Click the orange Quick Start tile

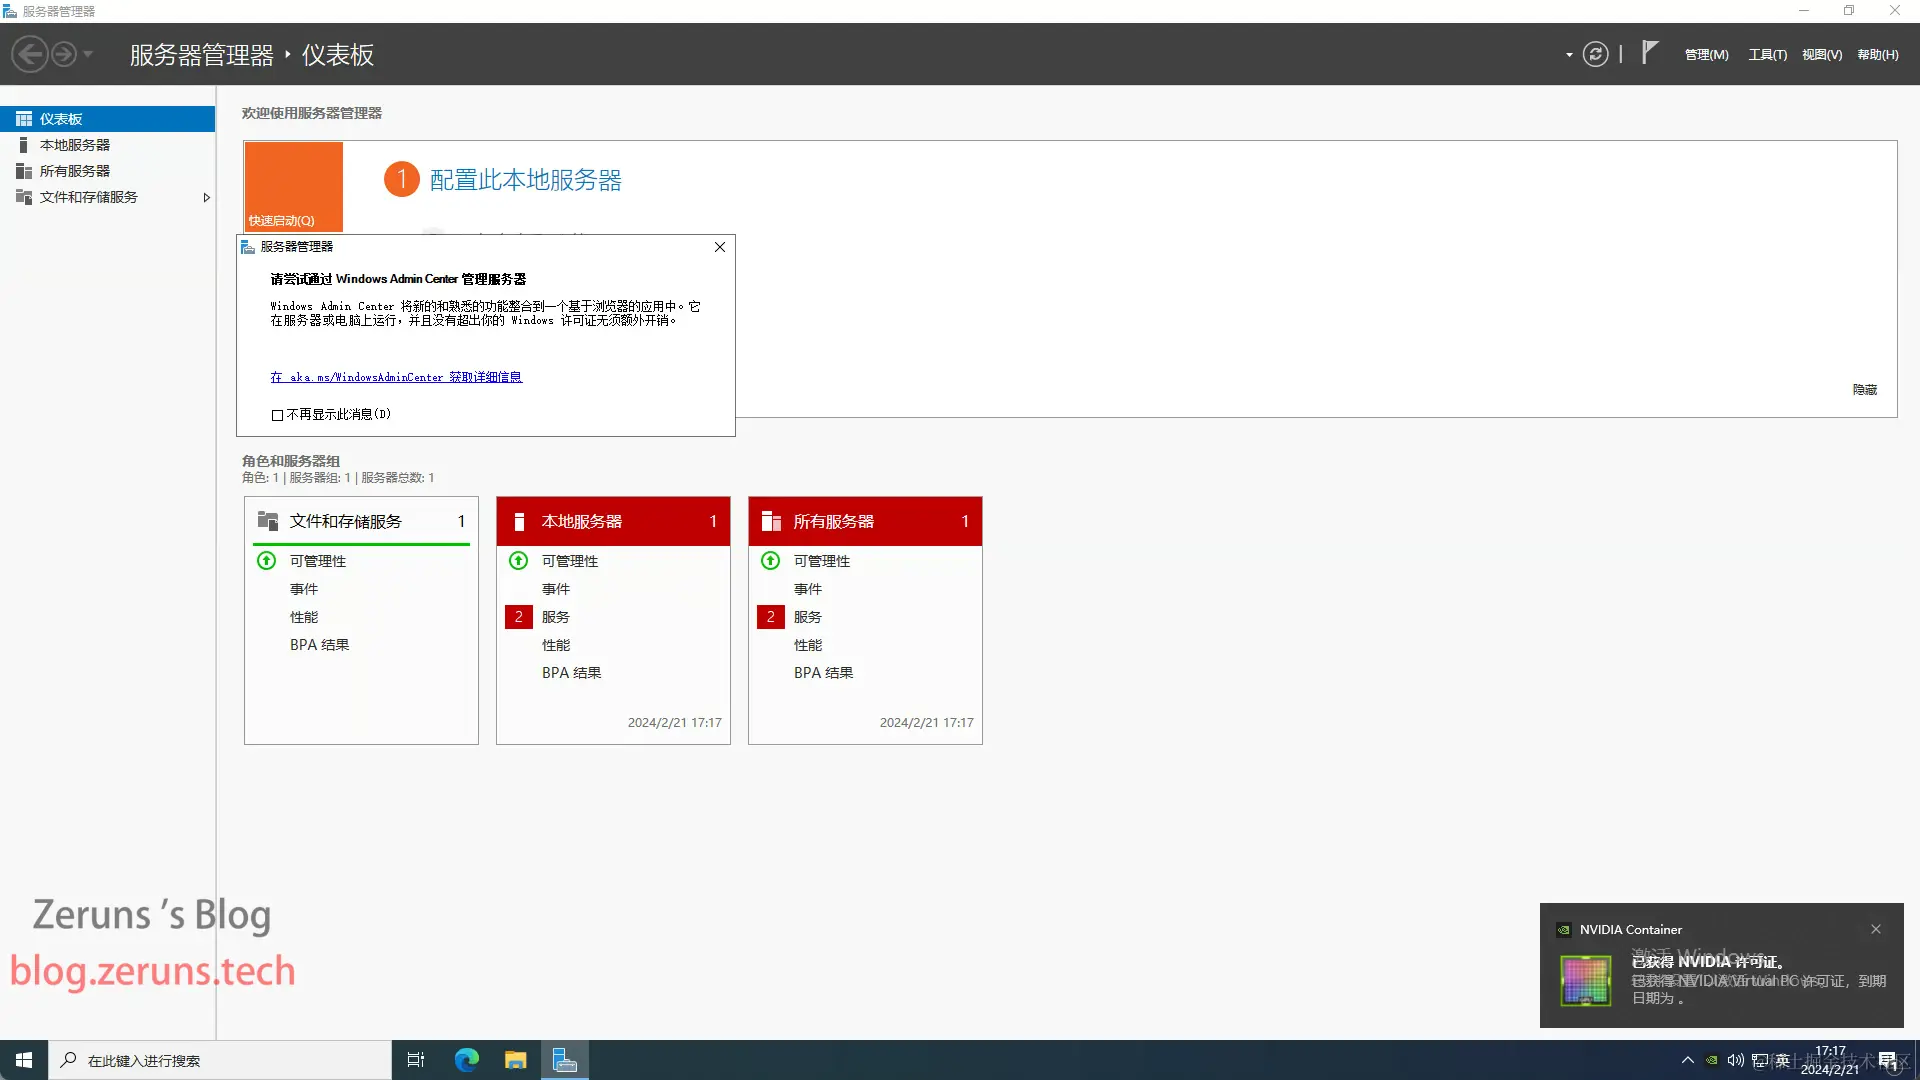click(293, 187)
